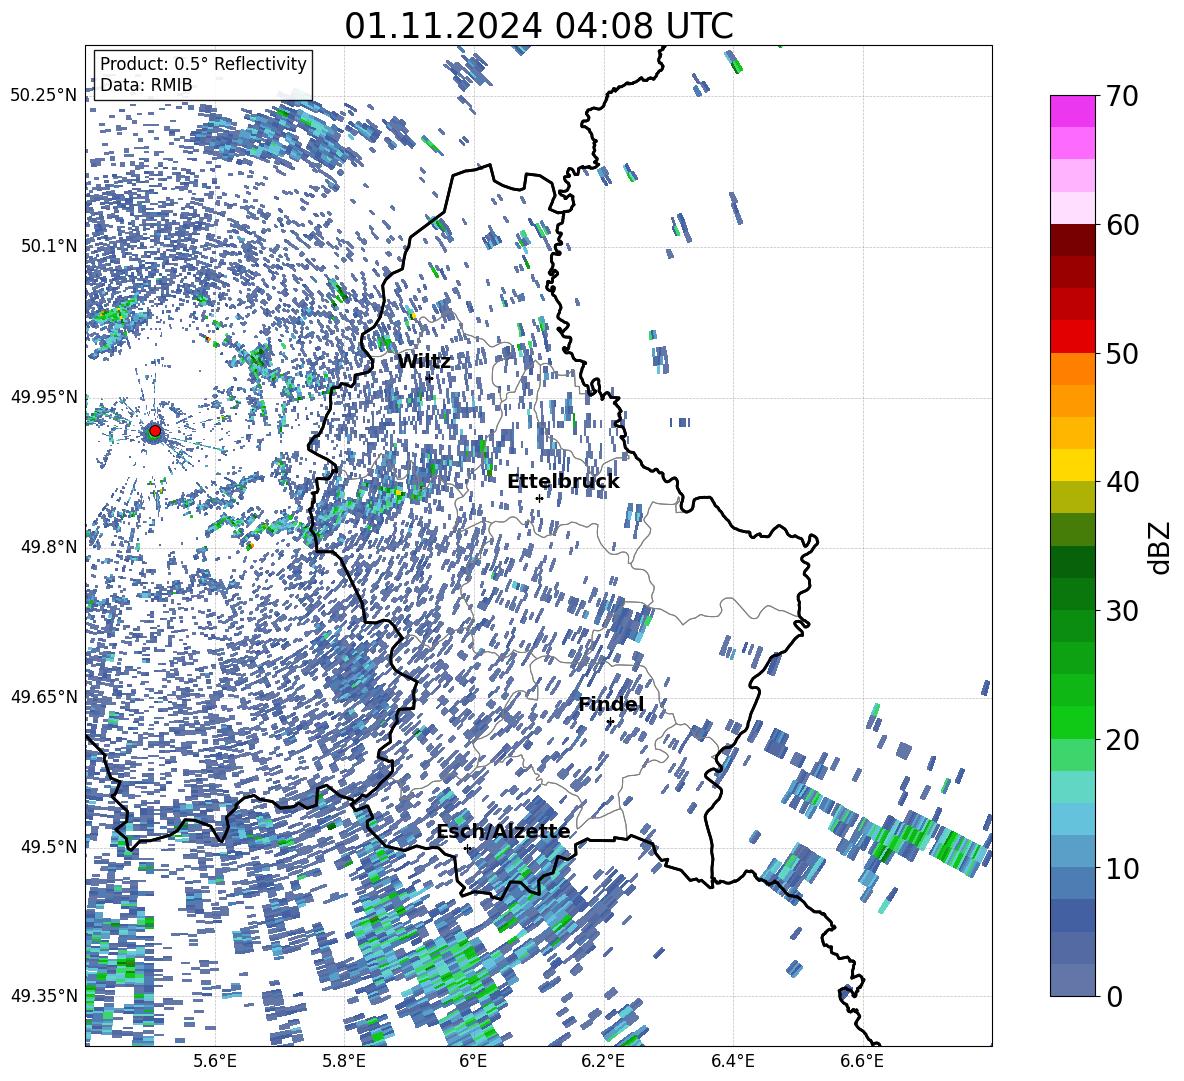Click the 50.1°N latitude label
This screenshot has height=1081, width=1184.
[49, 246]
